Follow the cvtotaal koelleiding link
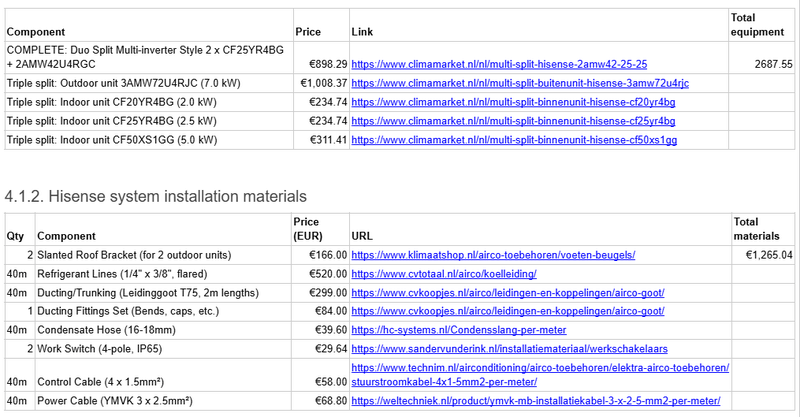 pos(444,274)
